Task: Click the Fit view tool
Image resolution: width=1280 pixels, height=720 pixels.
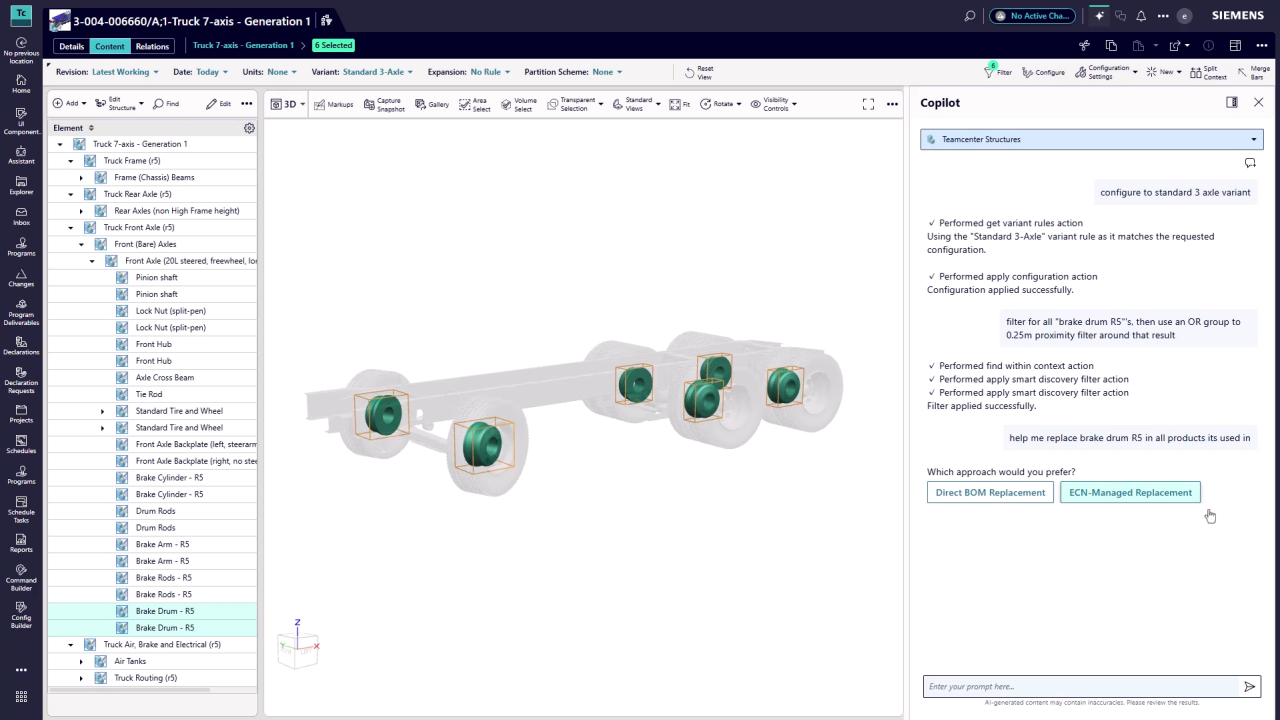Action: (x=680, y=104)
